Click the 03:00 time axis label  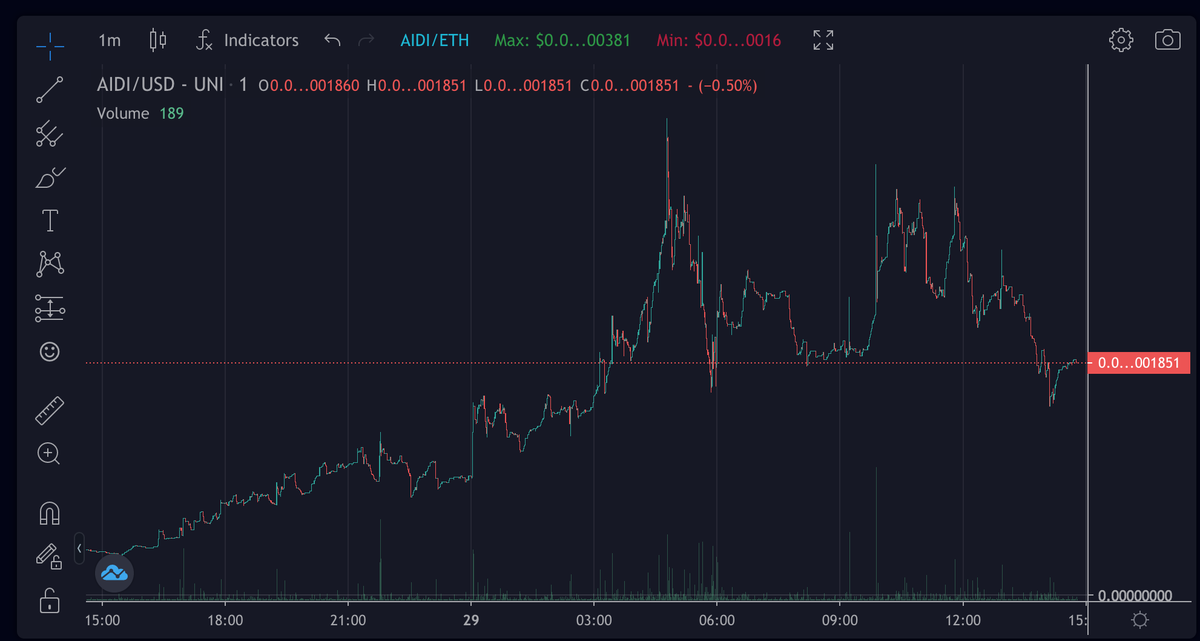(x=594, y=620)
